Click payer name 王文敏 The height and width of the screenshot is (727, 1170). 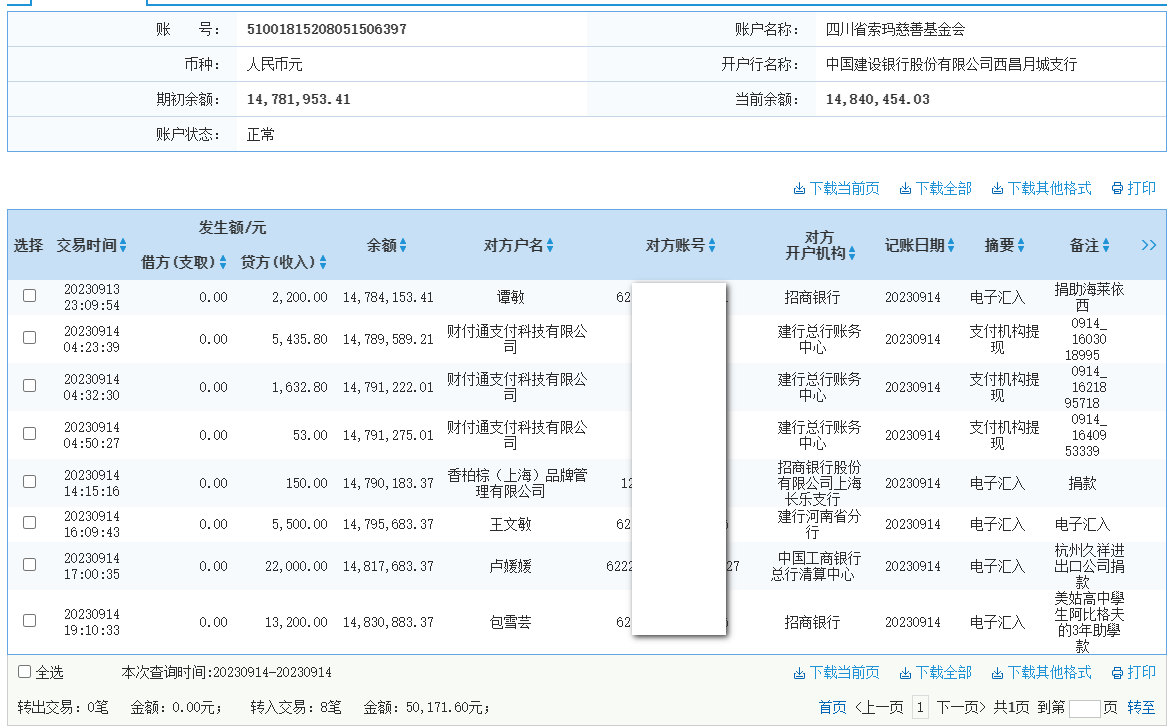(x=510, y=525)
